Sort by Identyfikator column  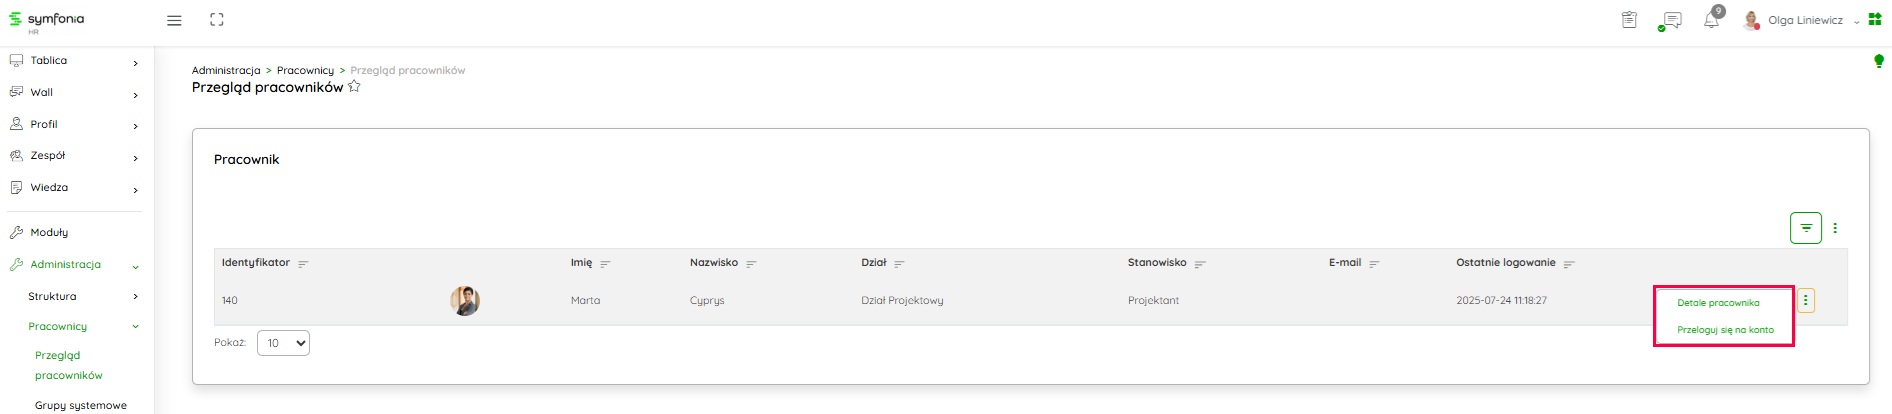(303, 264)
